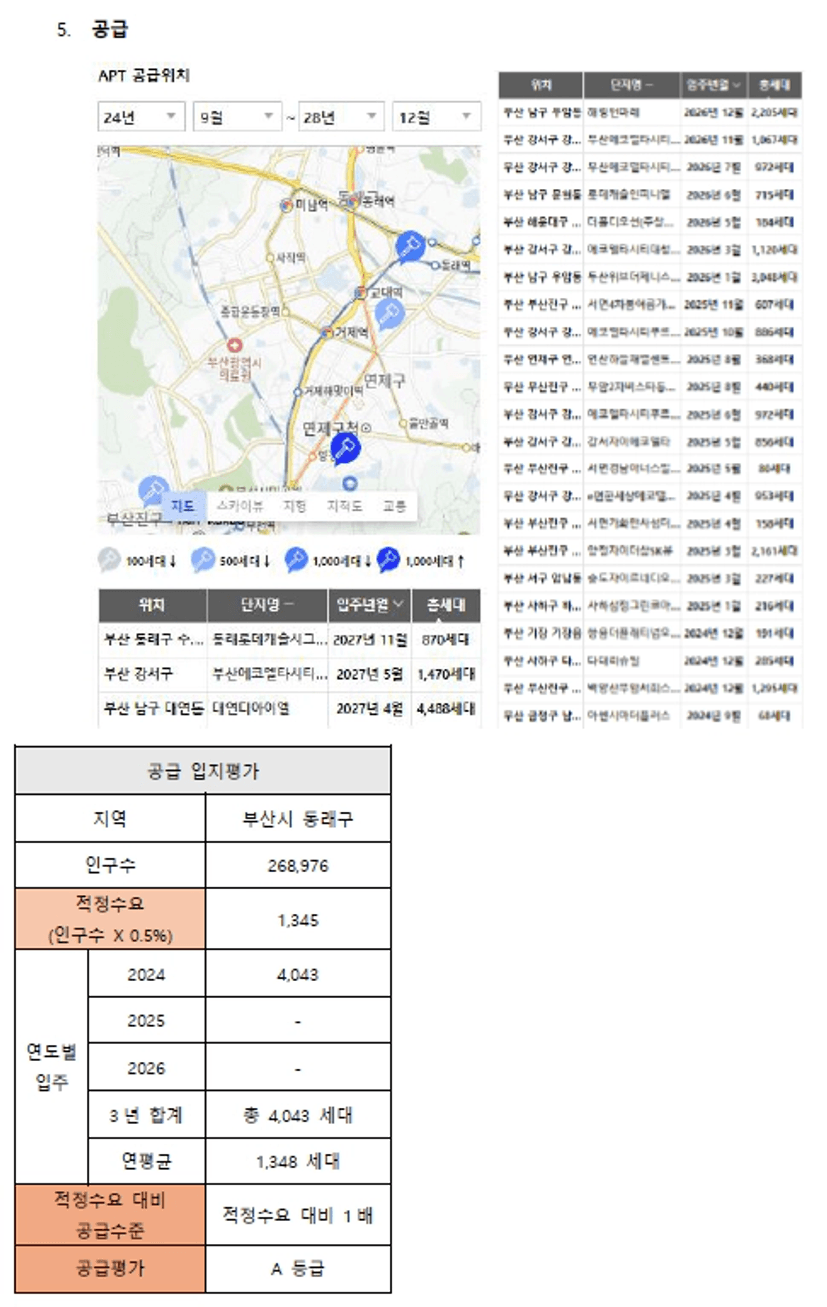Viewport: 827px width, 1307px height.
Task: Click the 적정수요 value 1,345
Action: (298, 919)
